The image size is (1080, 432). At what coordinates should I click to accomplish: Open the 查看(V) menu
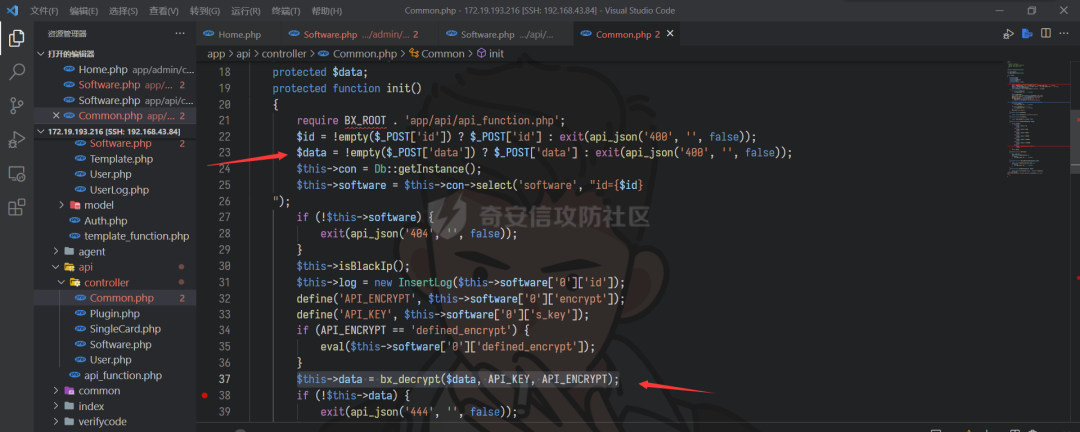[163, 11]
